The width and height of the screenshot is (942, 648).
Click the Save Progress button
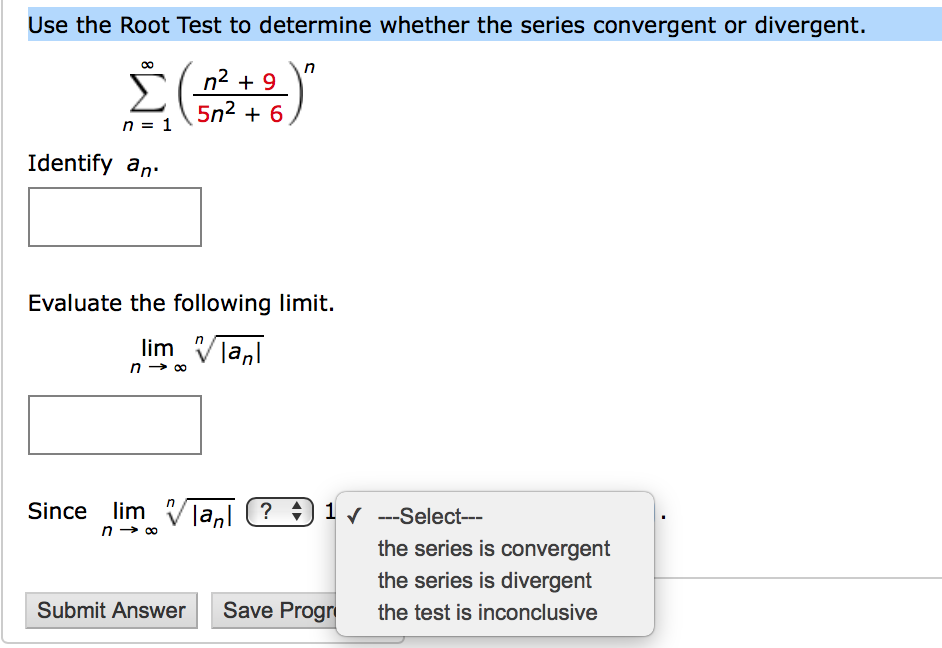point(277,610)
